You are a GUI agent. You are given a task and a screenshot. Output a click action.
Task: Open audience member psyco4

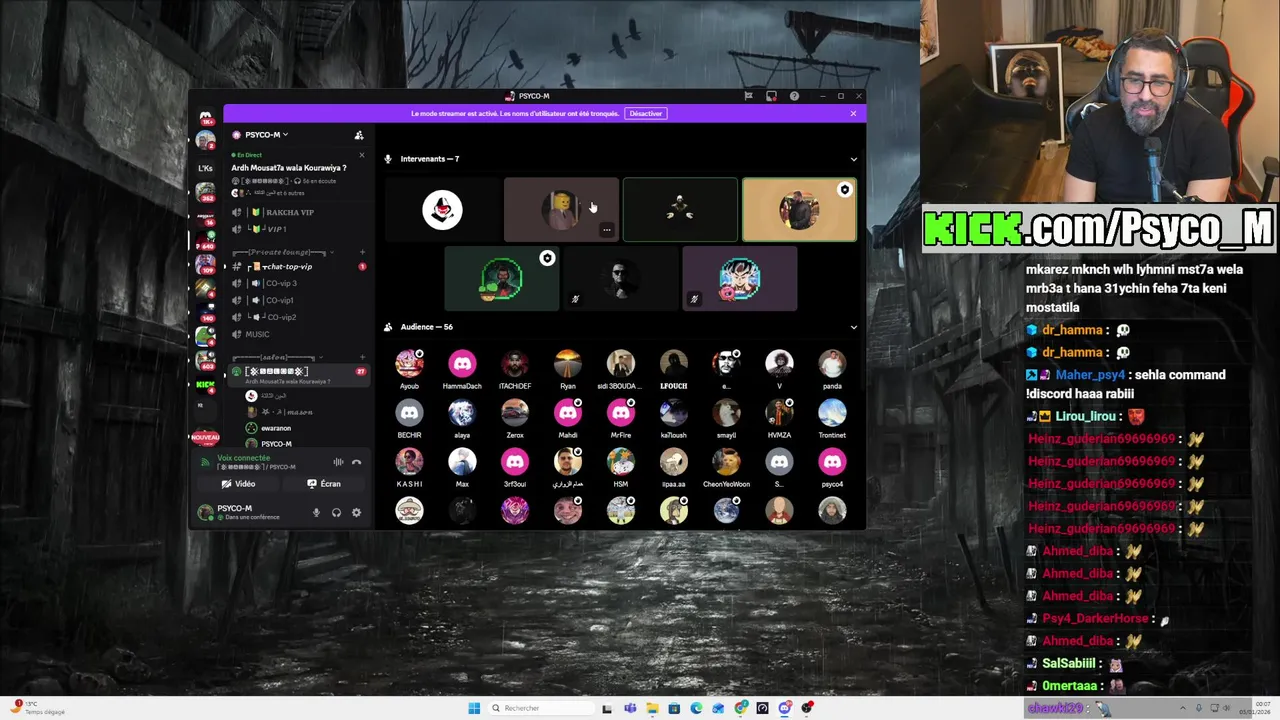[x=832, y=466]
